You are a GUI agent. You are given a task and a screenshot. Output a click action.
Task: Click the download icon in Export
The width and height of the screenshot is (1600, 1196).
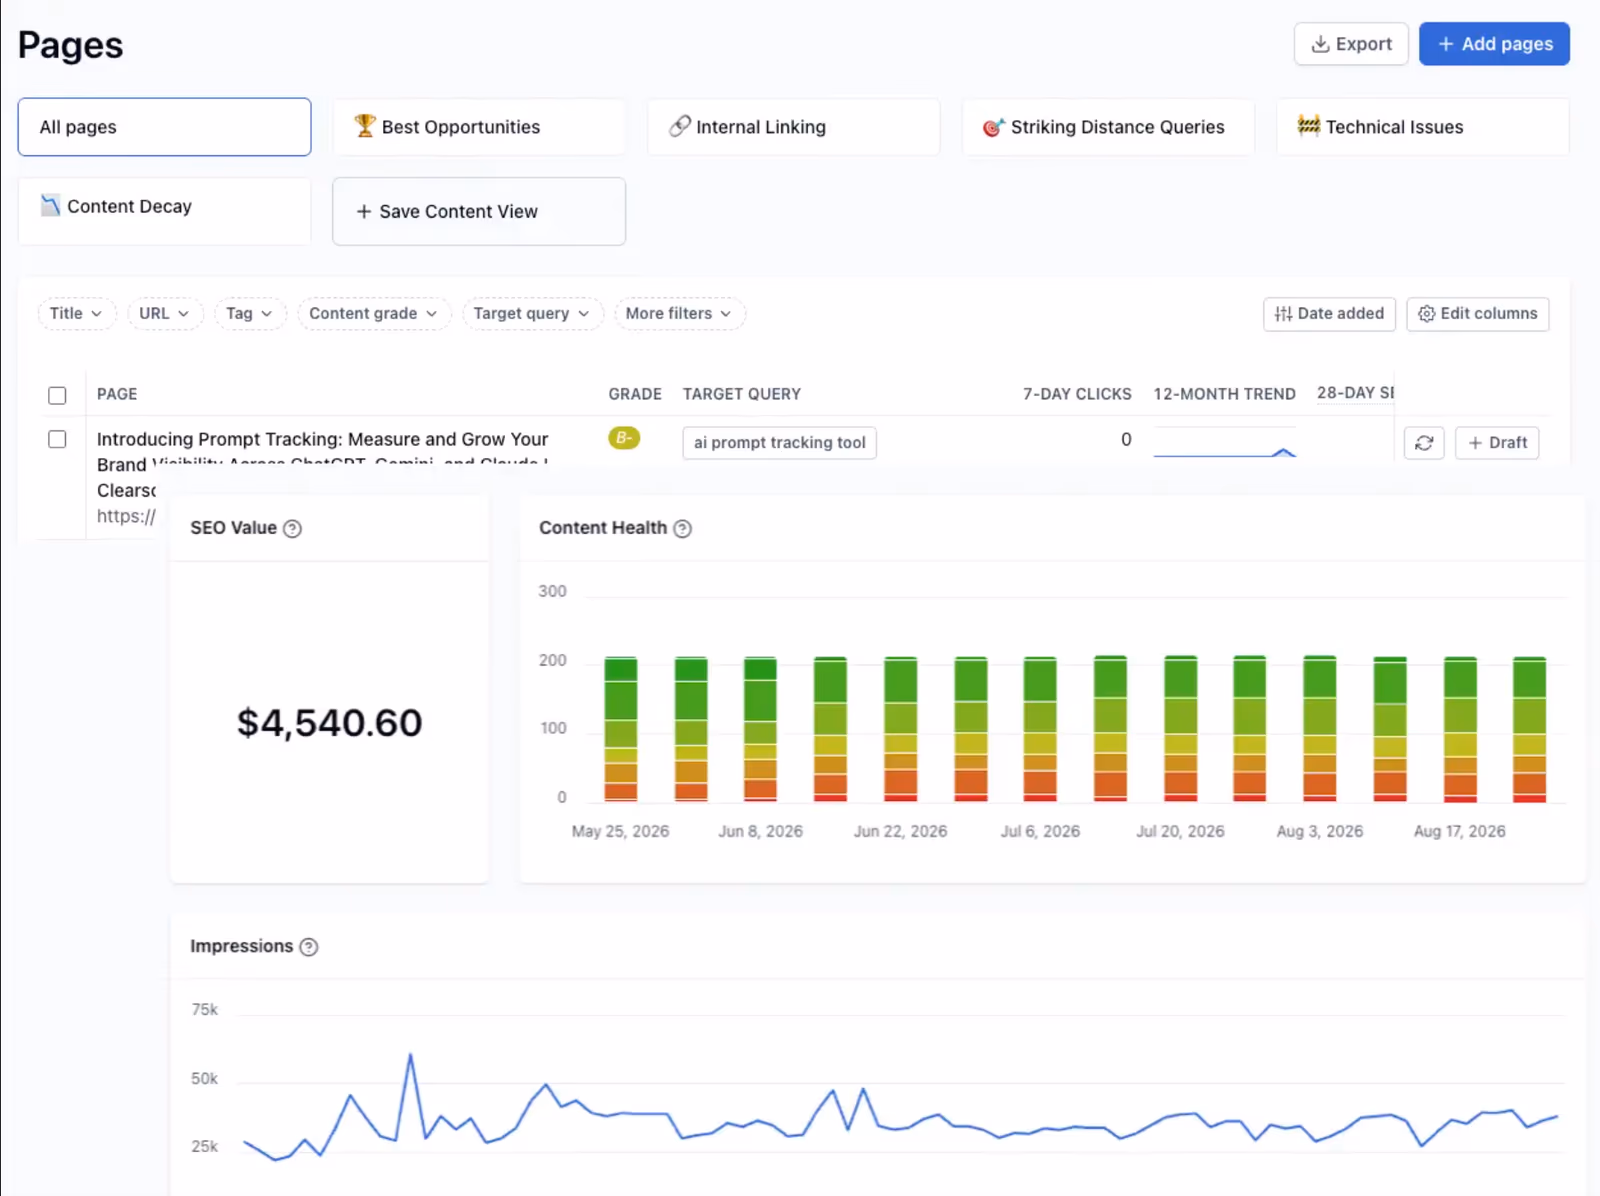coord(1320,44)
